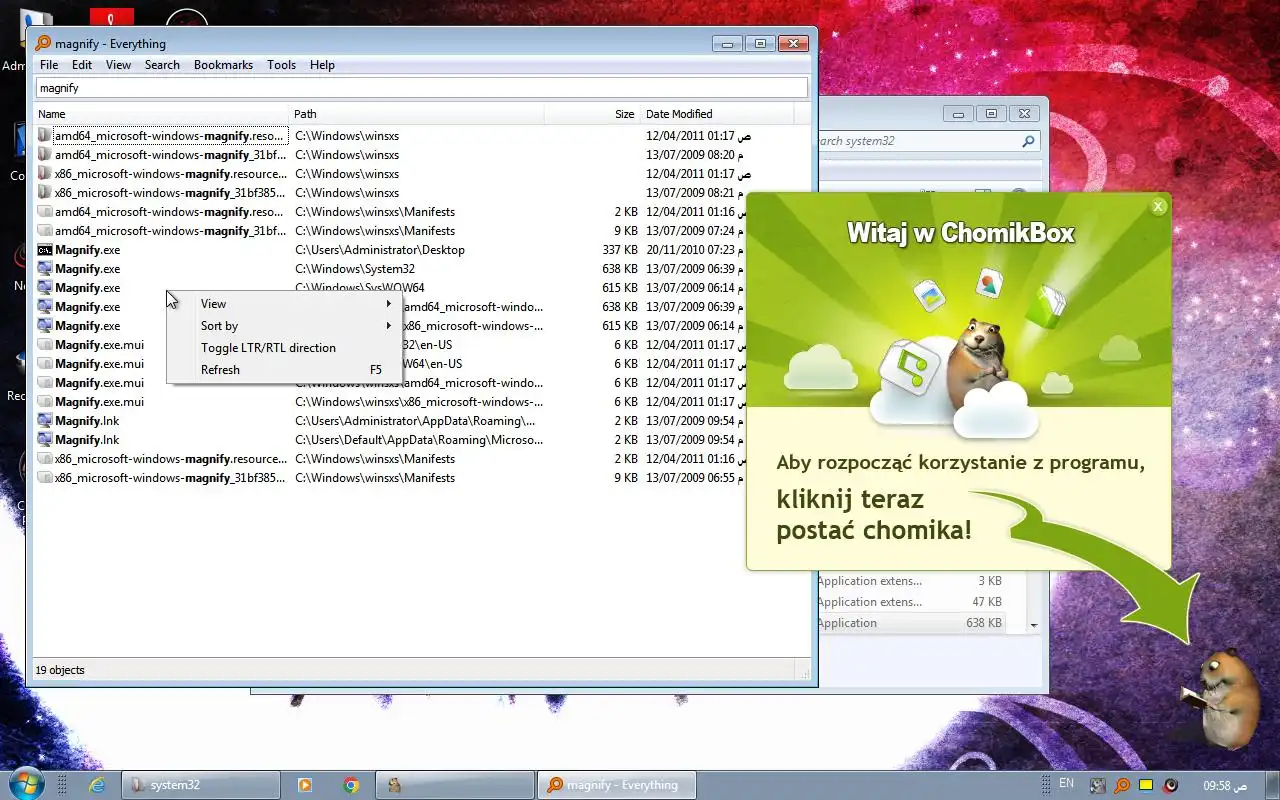Click the Magnify.exe icon in the SysWOW64 row

(x=45, y=288)
